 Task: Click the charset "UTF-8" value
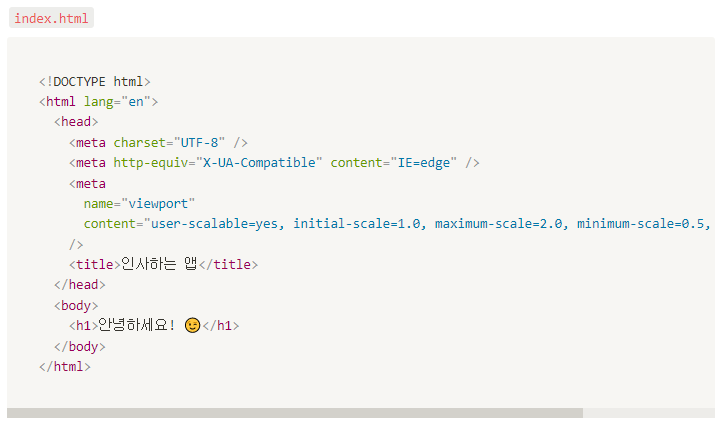tap(199, 142)
